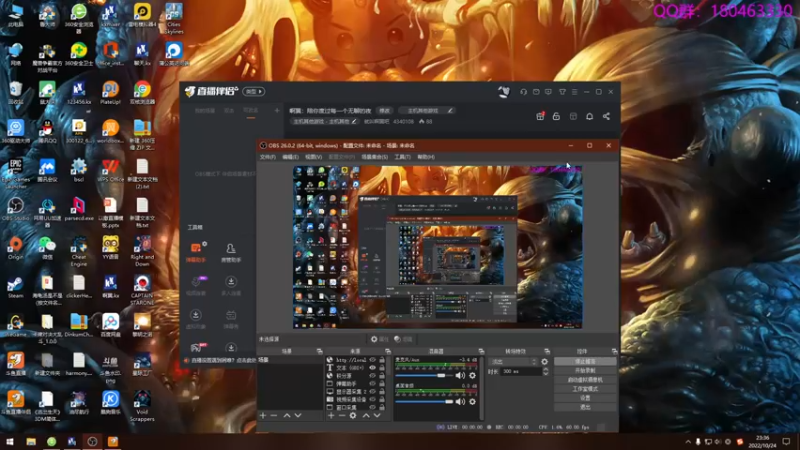Open gift box icon in streaming companion
This screenshot has width=800, height=450.
540,116
